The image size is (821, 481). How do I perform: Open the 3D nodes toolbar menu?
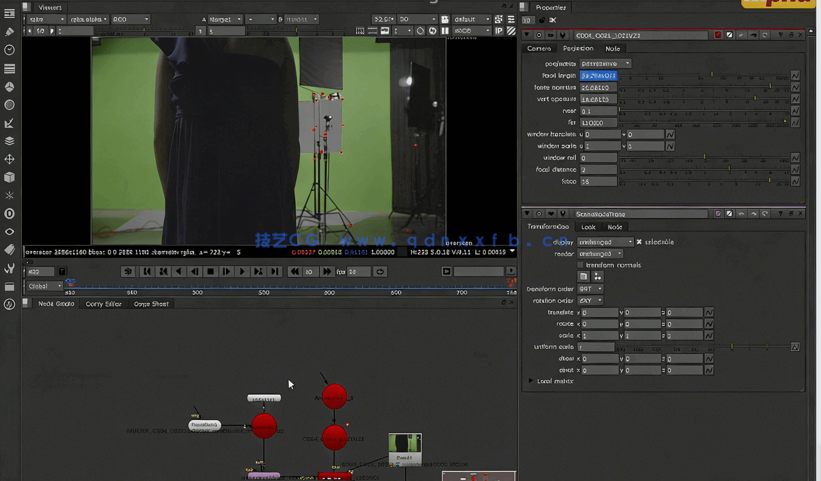point(9,177)
